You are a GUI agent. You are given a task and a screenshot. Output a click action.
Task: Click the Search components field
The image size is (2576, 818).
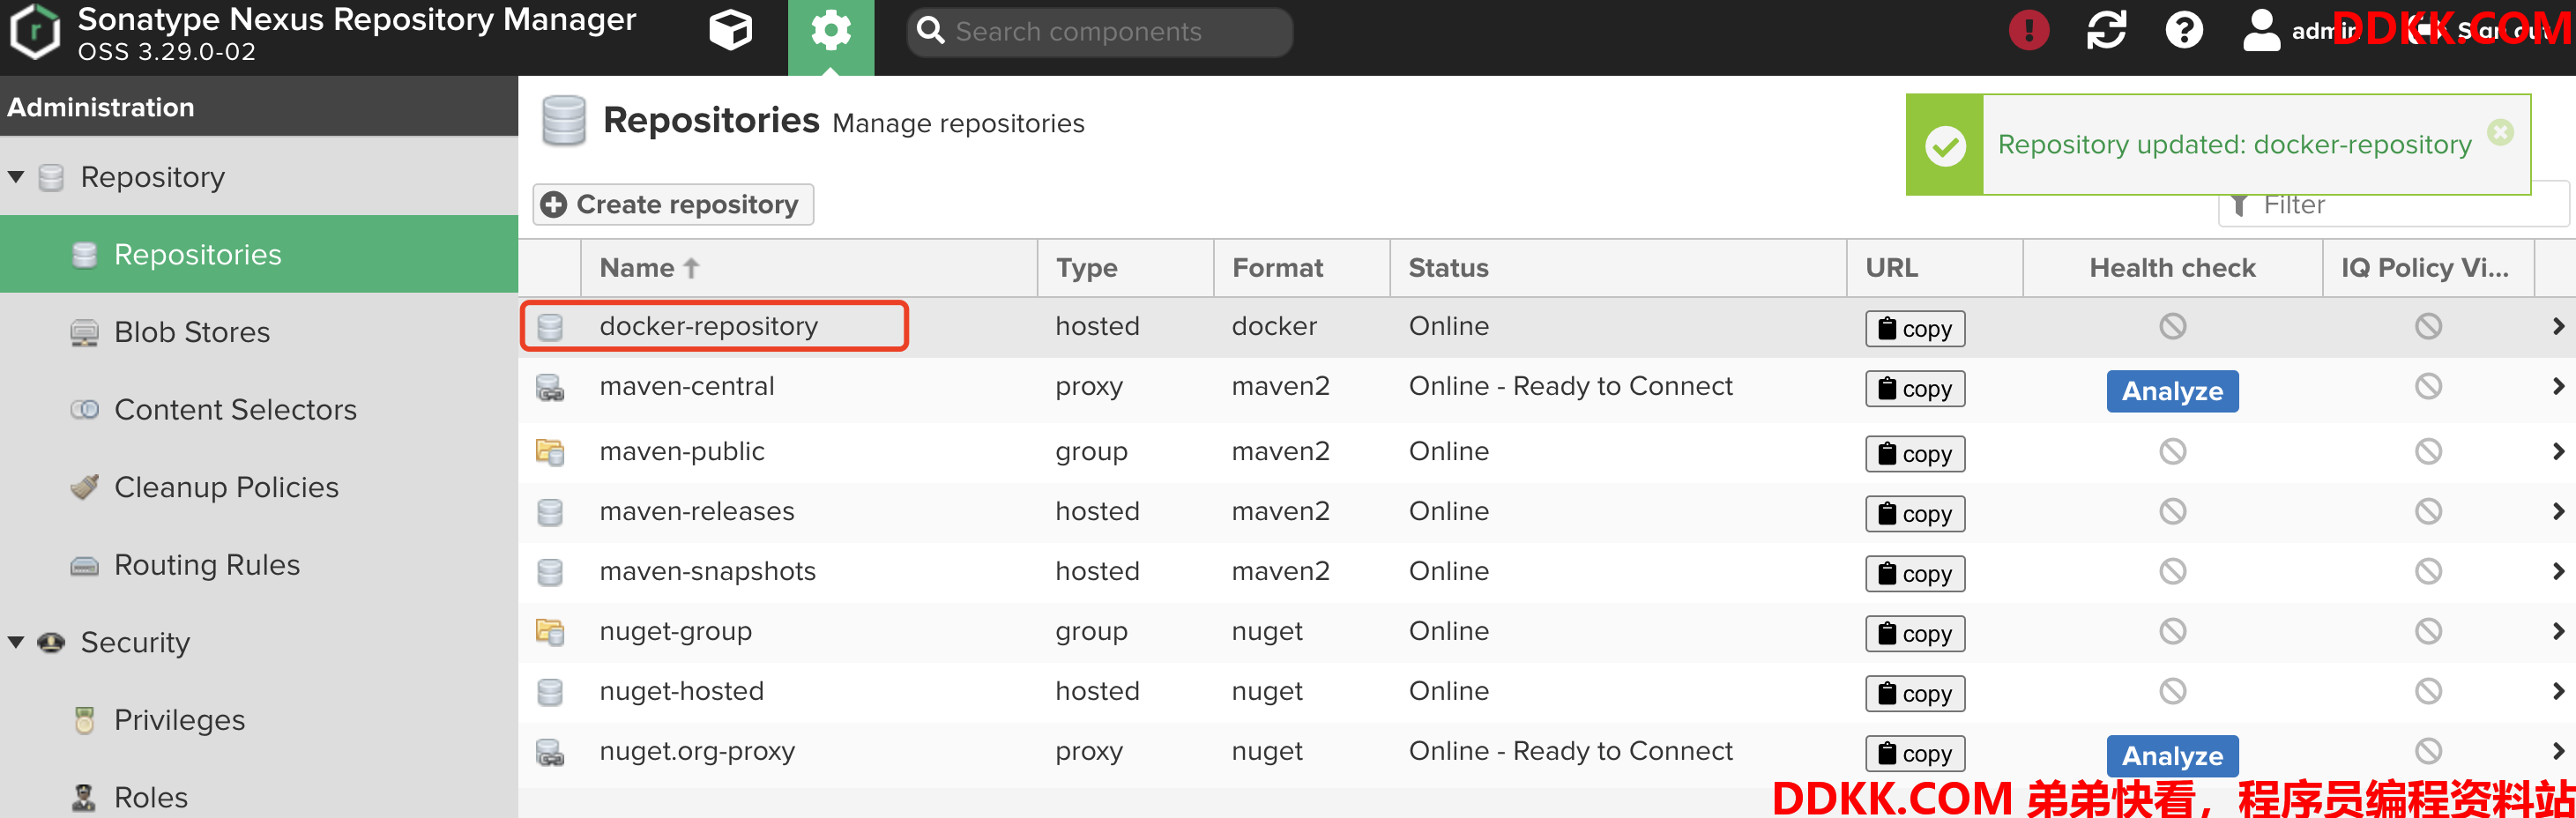click(1100, 32)
